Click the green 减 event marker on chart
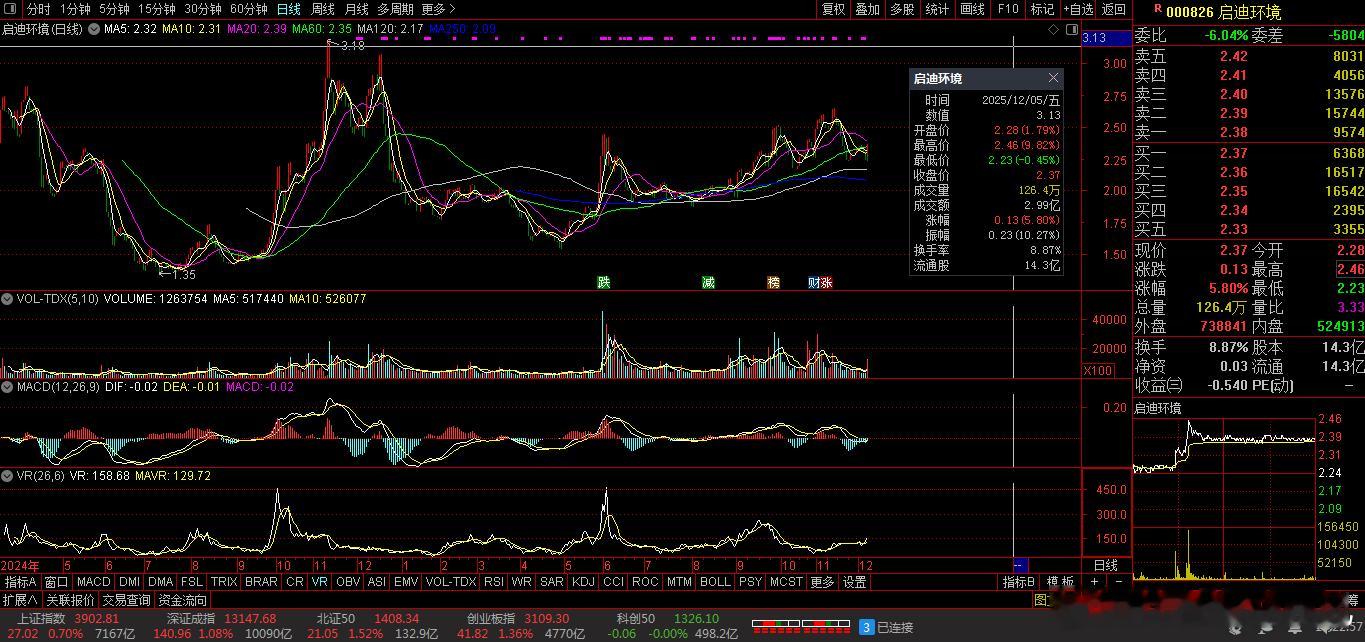The height and width of the screenshot is (642, 1365). [x=708, y=283]
